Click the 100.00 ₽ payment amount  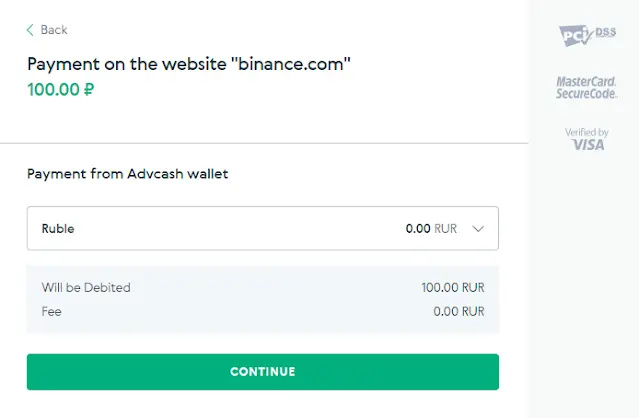pyautogui.click(x=61, y=90)
